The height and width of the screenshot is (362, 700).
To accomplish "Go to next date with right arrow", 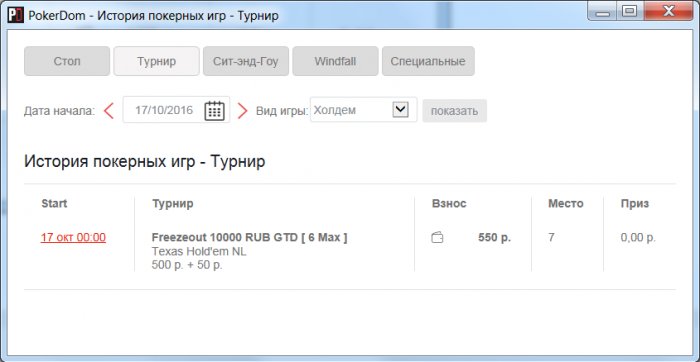I will click(x=242, y=111).
